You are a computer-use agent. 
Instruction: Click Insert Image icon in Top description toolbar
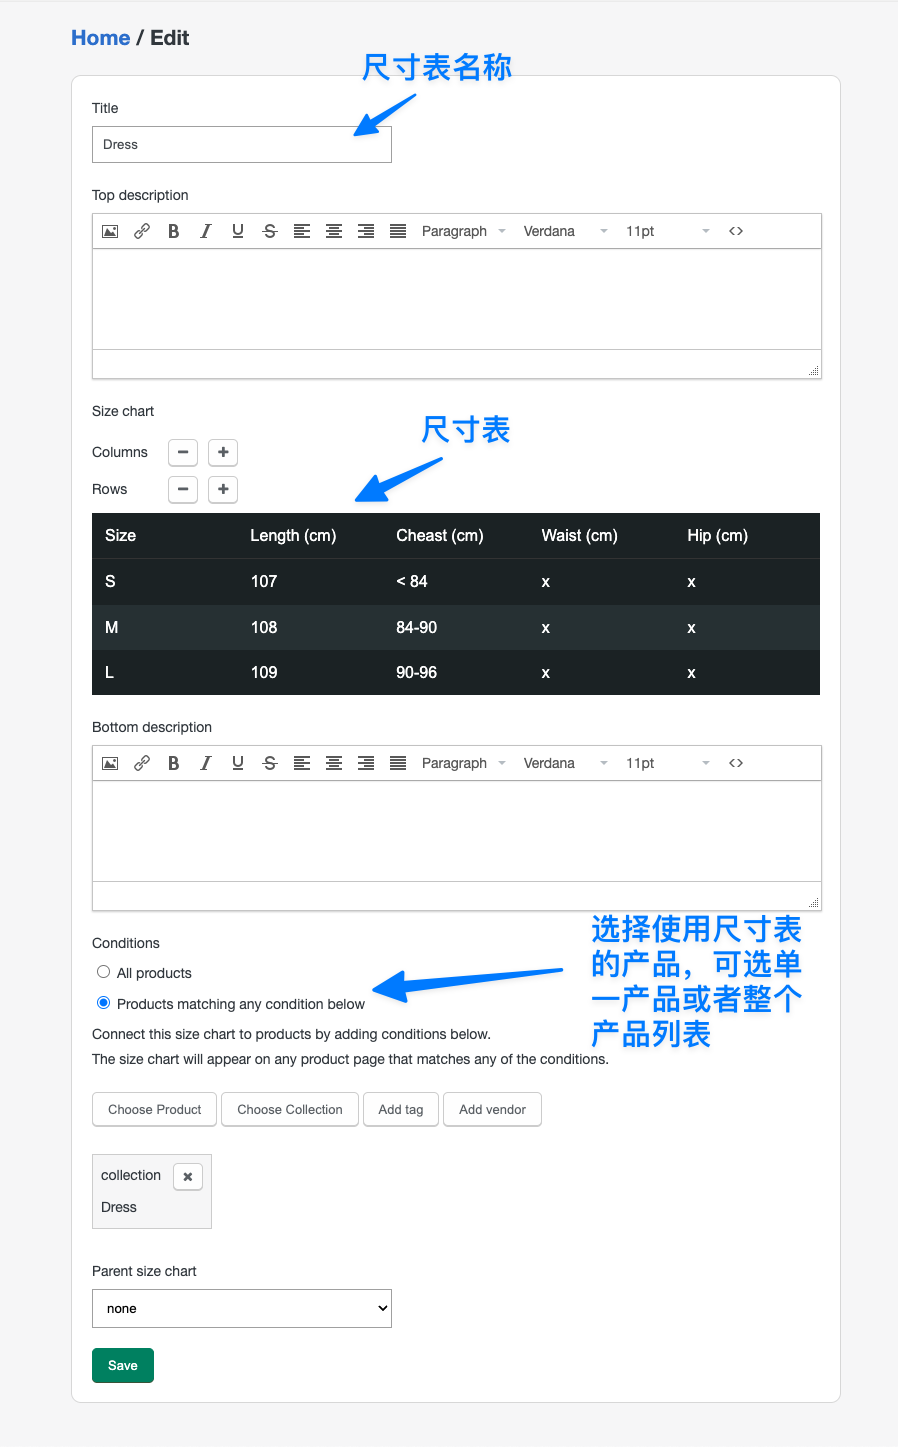tap(110, 231)
